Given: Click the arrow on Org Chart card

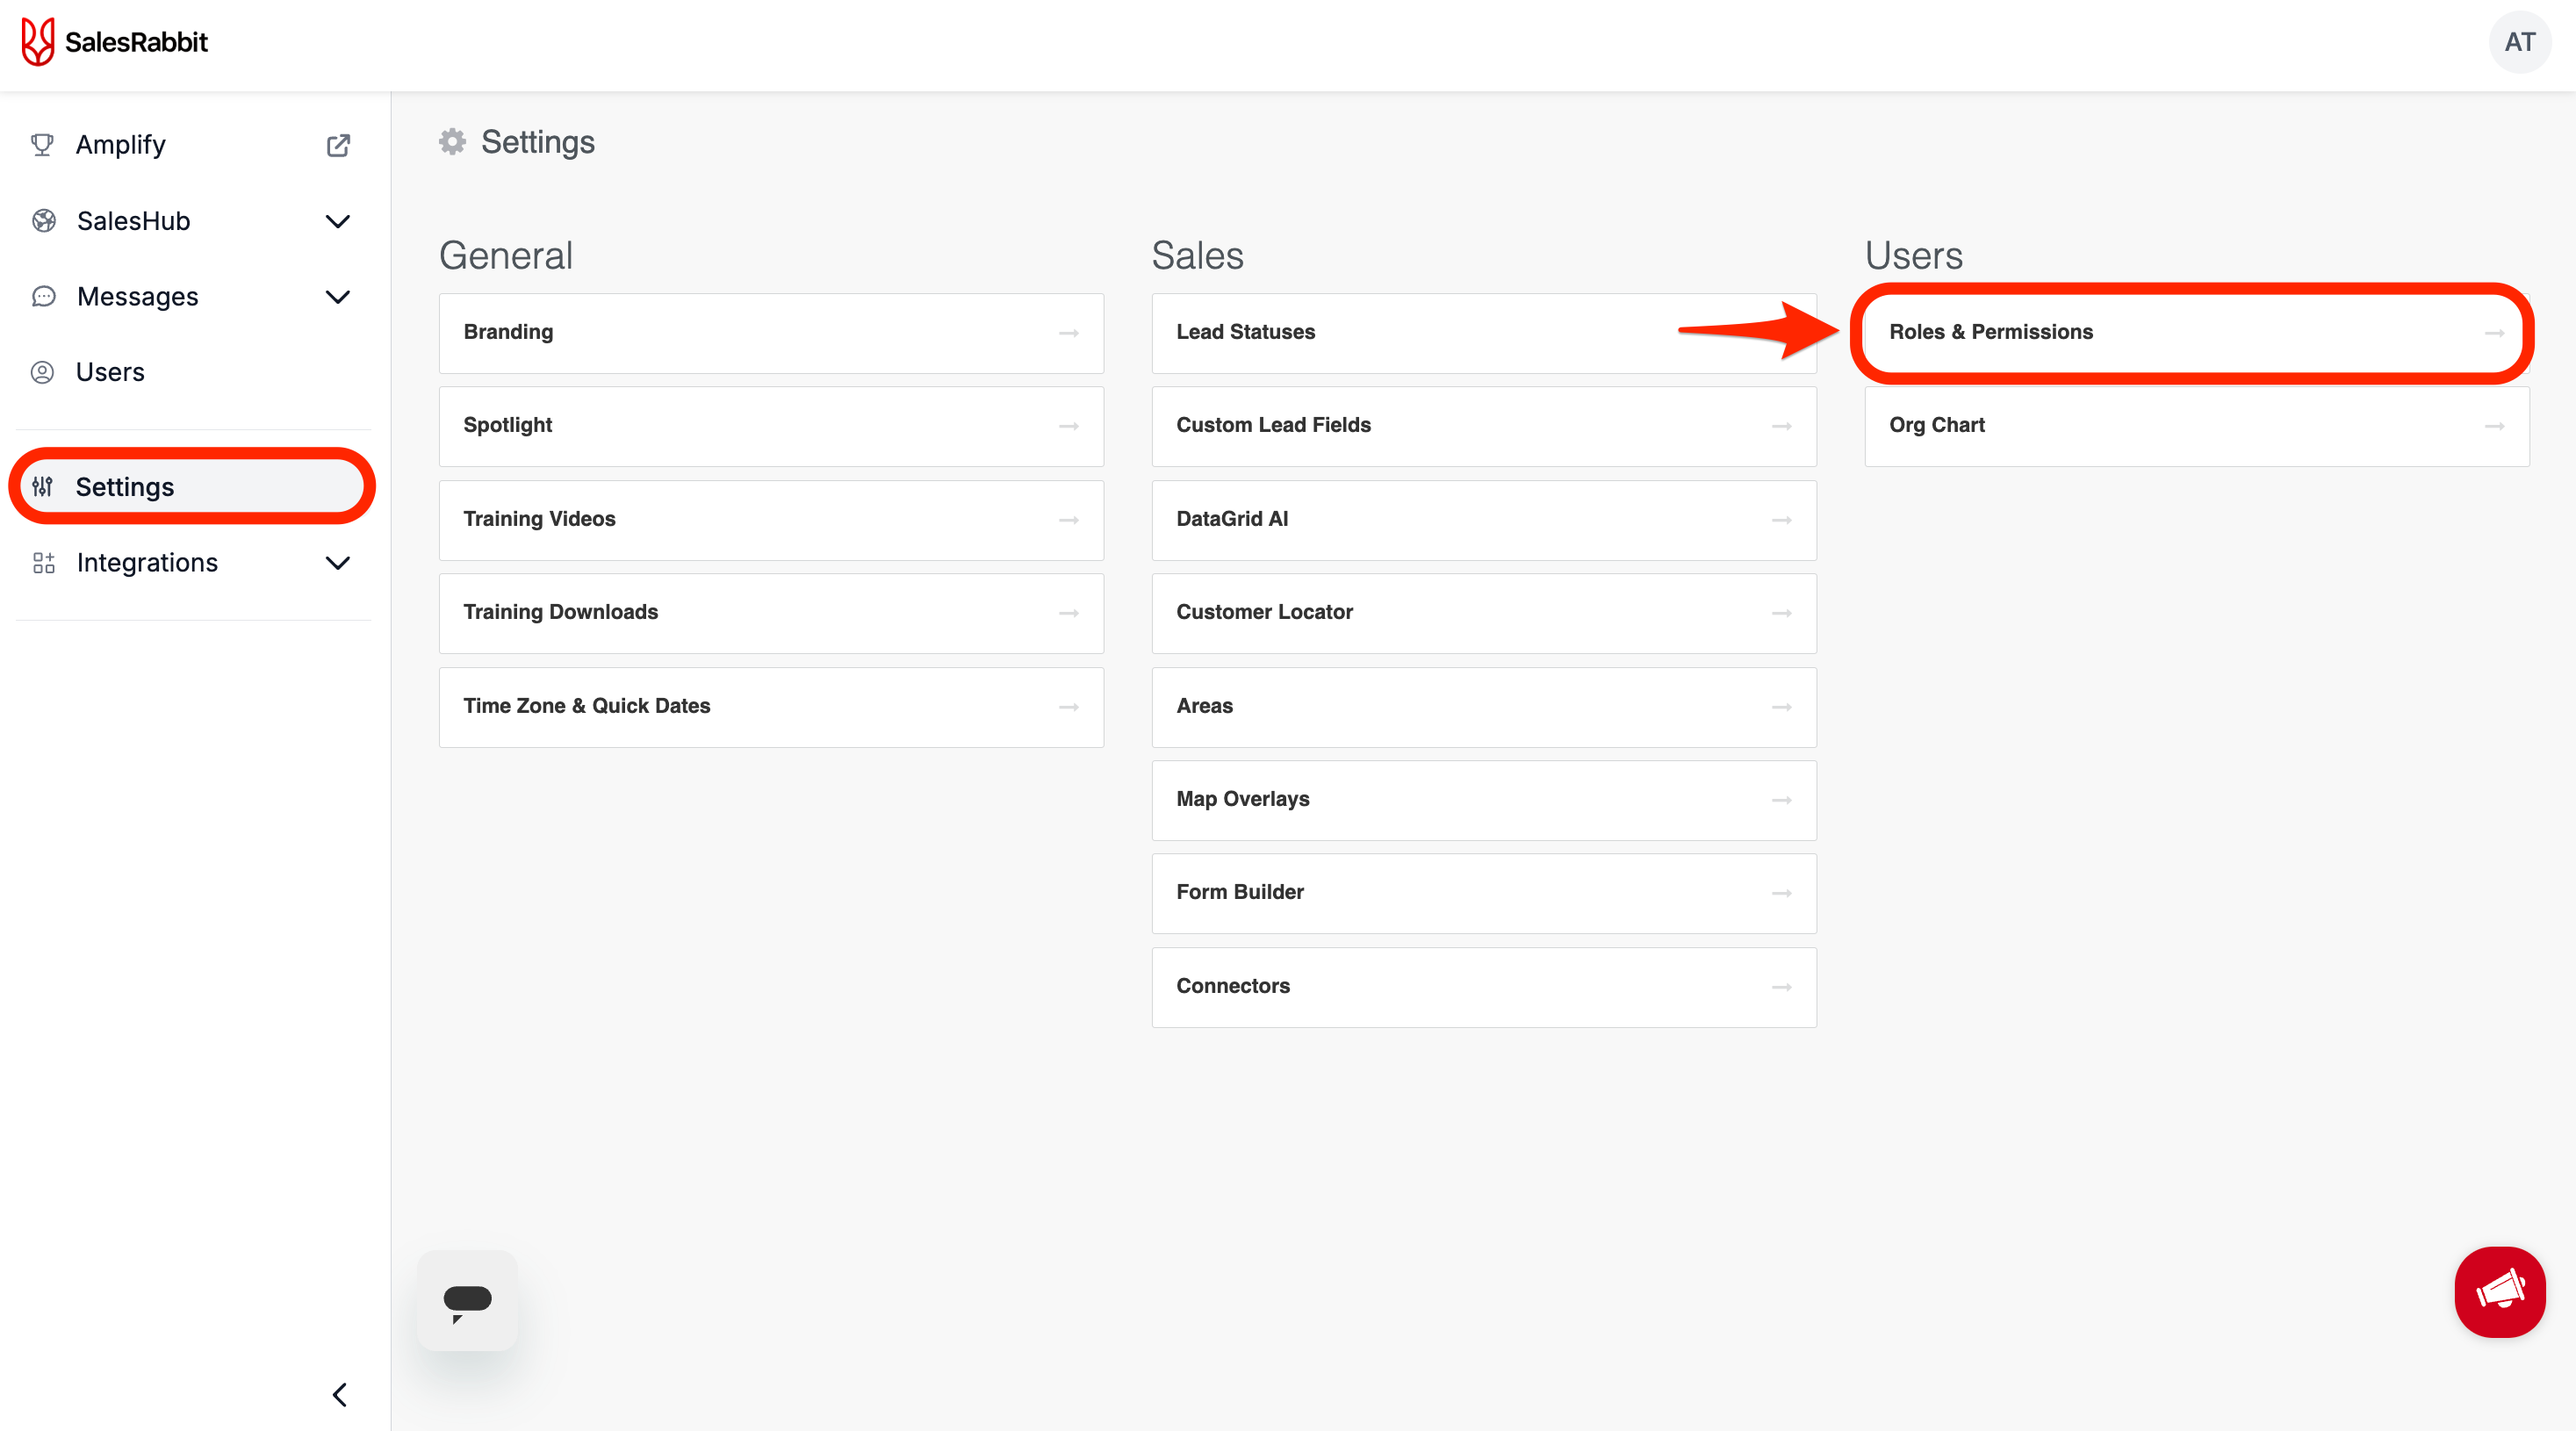Looking at the screenshot, I should (2494, 426).
